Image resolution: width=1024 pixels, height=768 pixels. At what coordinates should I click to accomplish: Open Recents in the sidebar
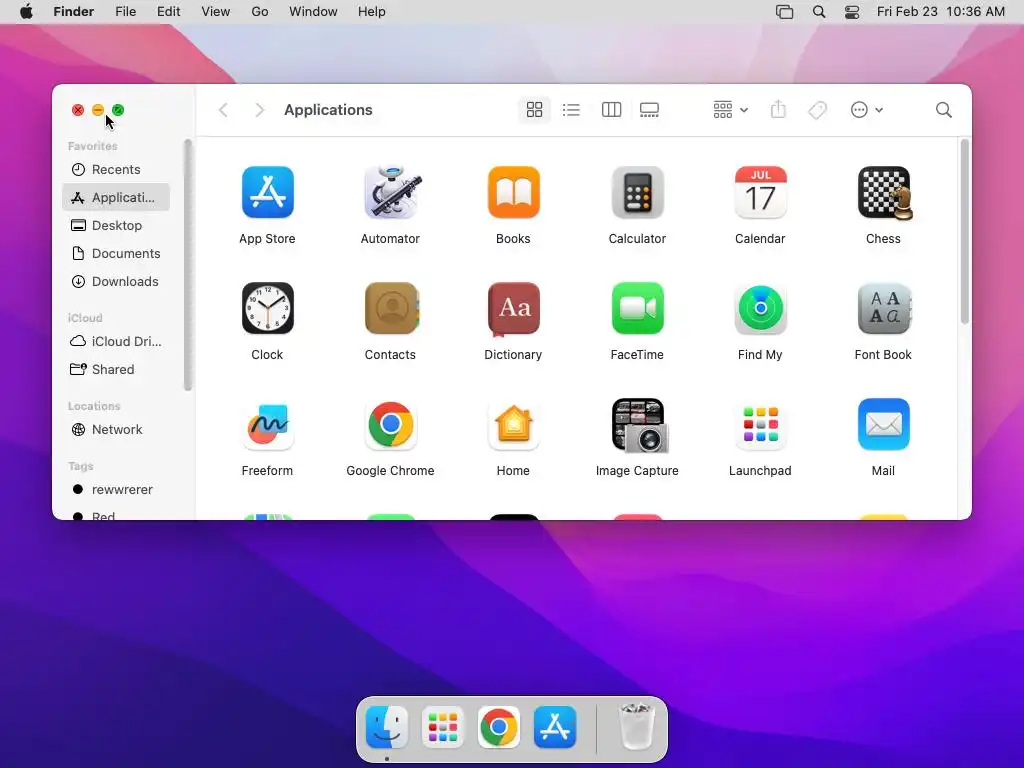[x=116, y=169]
